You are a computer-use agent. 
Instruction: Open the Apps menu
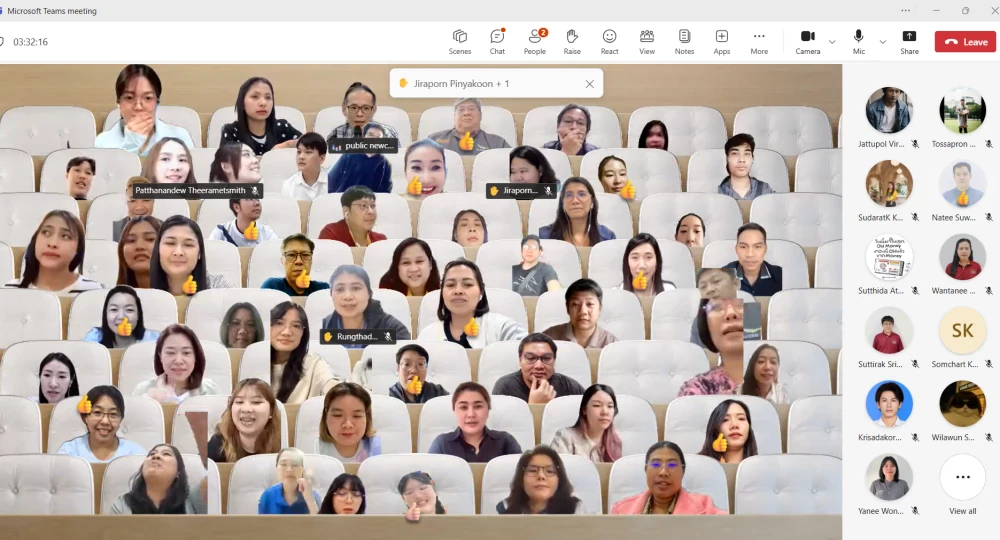(x=722, y=42)
